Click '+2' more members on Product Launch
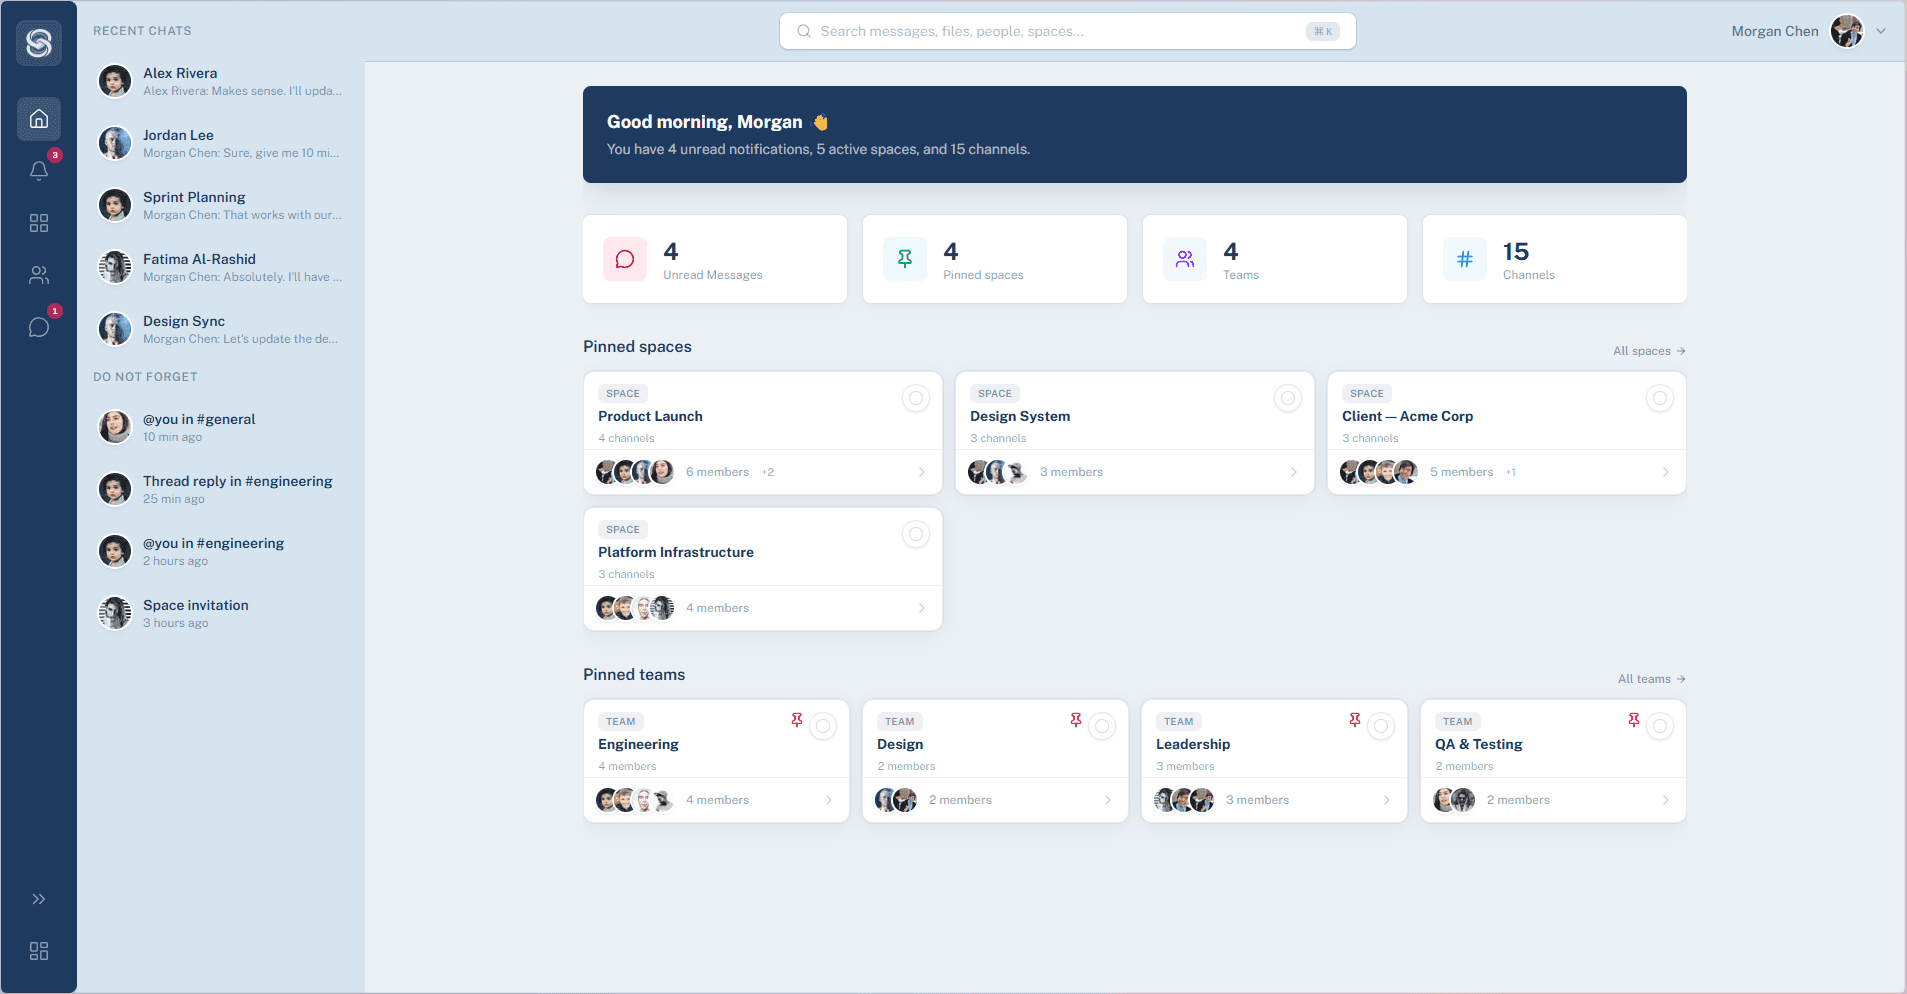 click(x=768, y=472)
